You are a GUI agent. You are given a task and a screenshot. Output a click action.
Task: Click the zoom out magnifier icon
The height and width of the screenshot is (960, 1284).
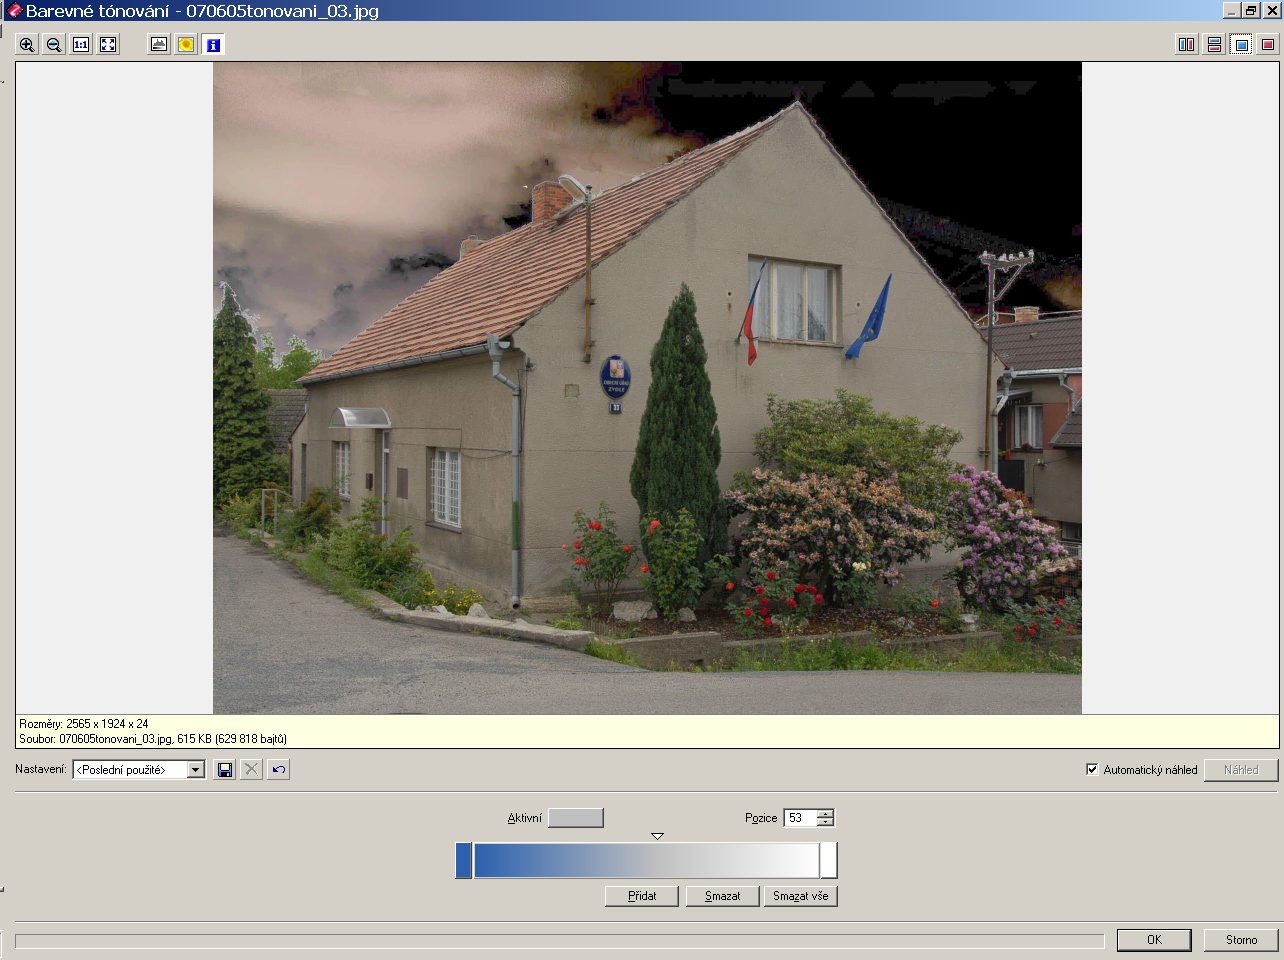pyautogui.click(x=54, y=45)
